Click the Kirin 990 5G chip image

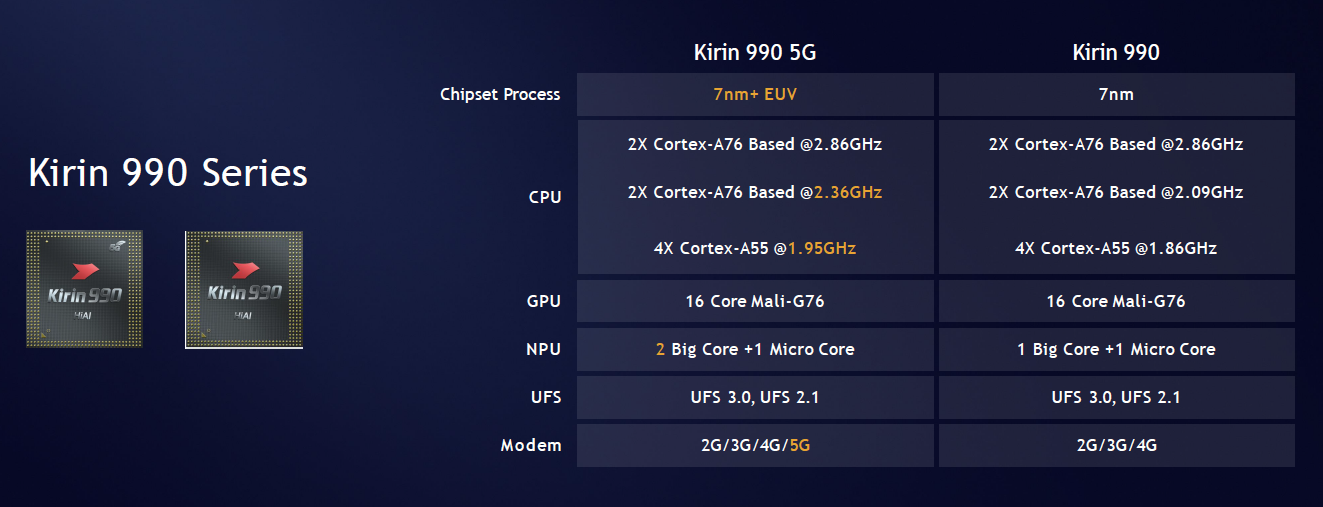(x=84, y=289)
